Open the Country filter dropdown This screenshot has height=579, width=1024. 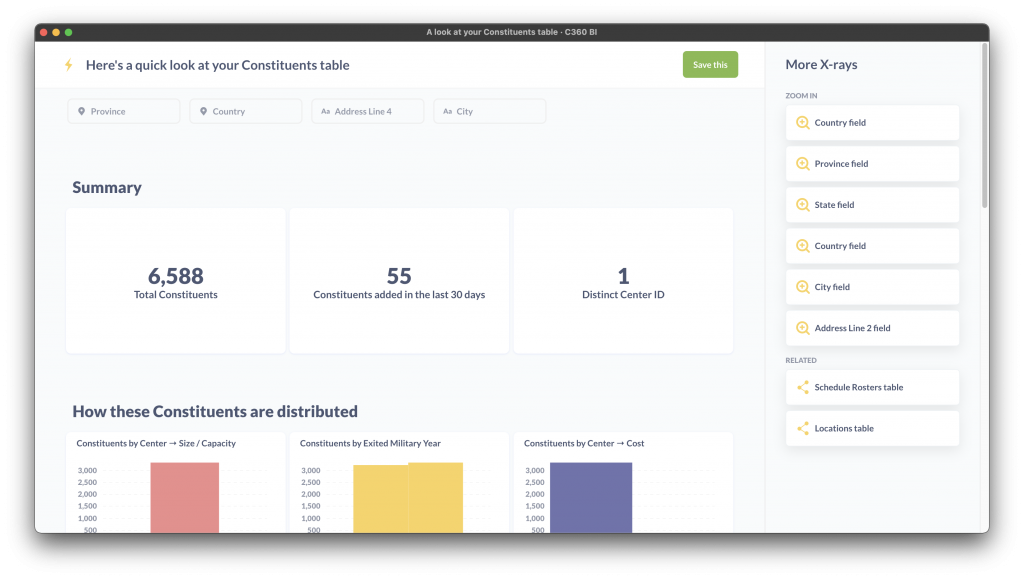(x=245, y=111)
